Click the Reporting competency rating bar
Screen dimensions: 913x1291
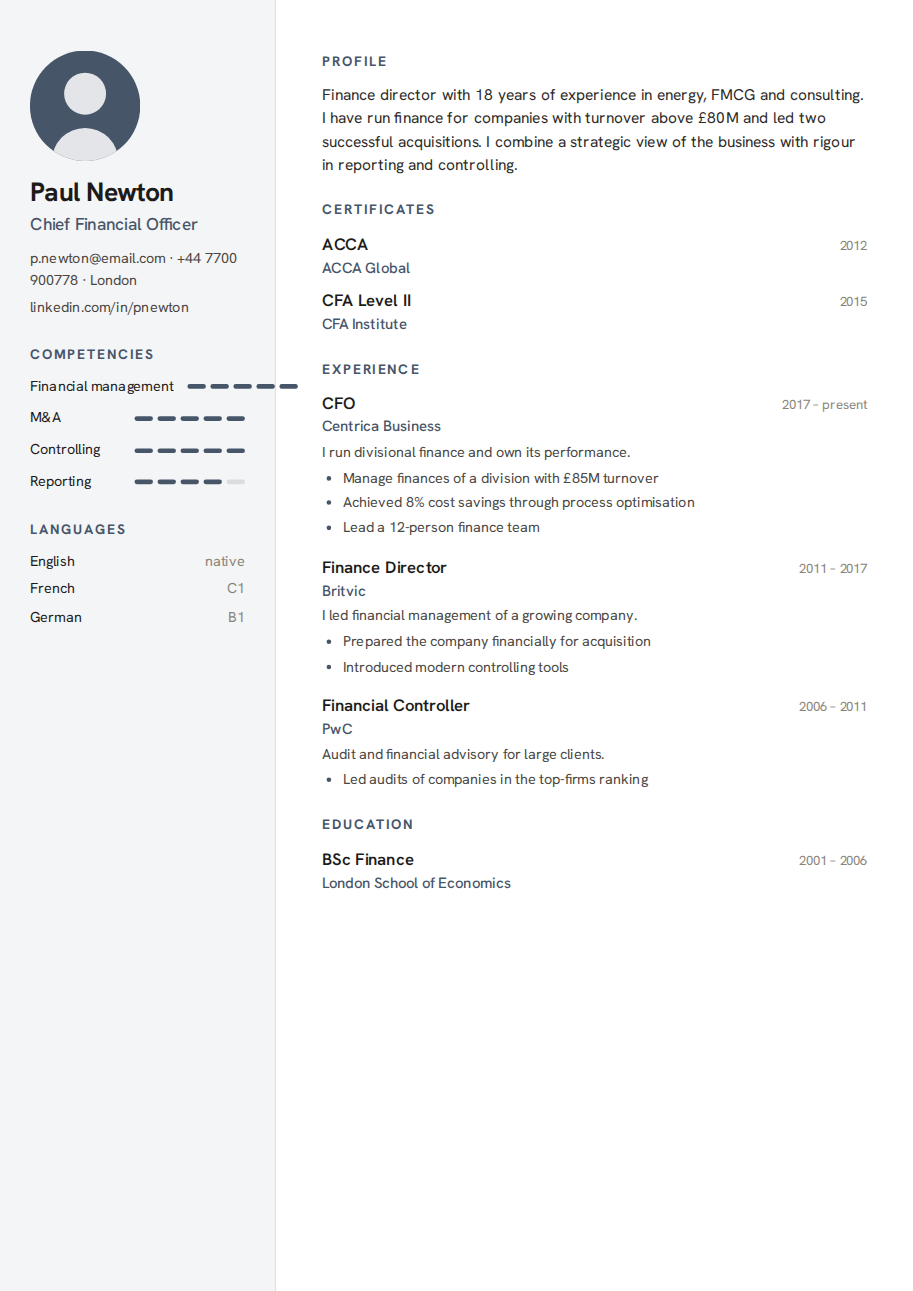(190, 482)
